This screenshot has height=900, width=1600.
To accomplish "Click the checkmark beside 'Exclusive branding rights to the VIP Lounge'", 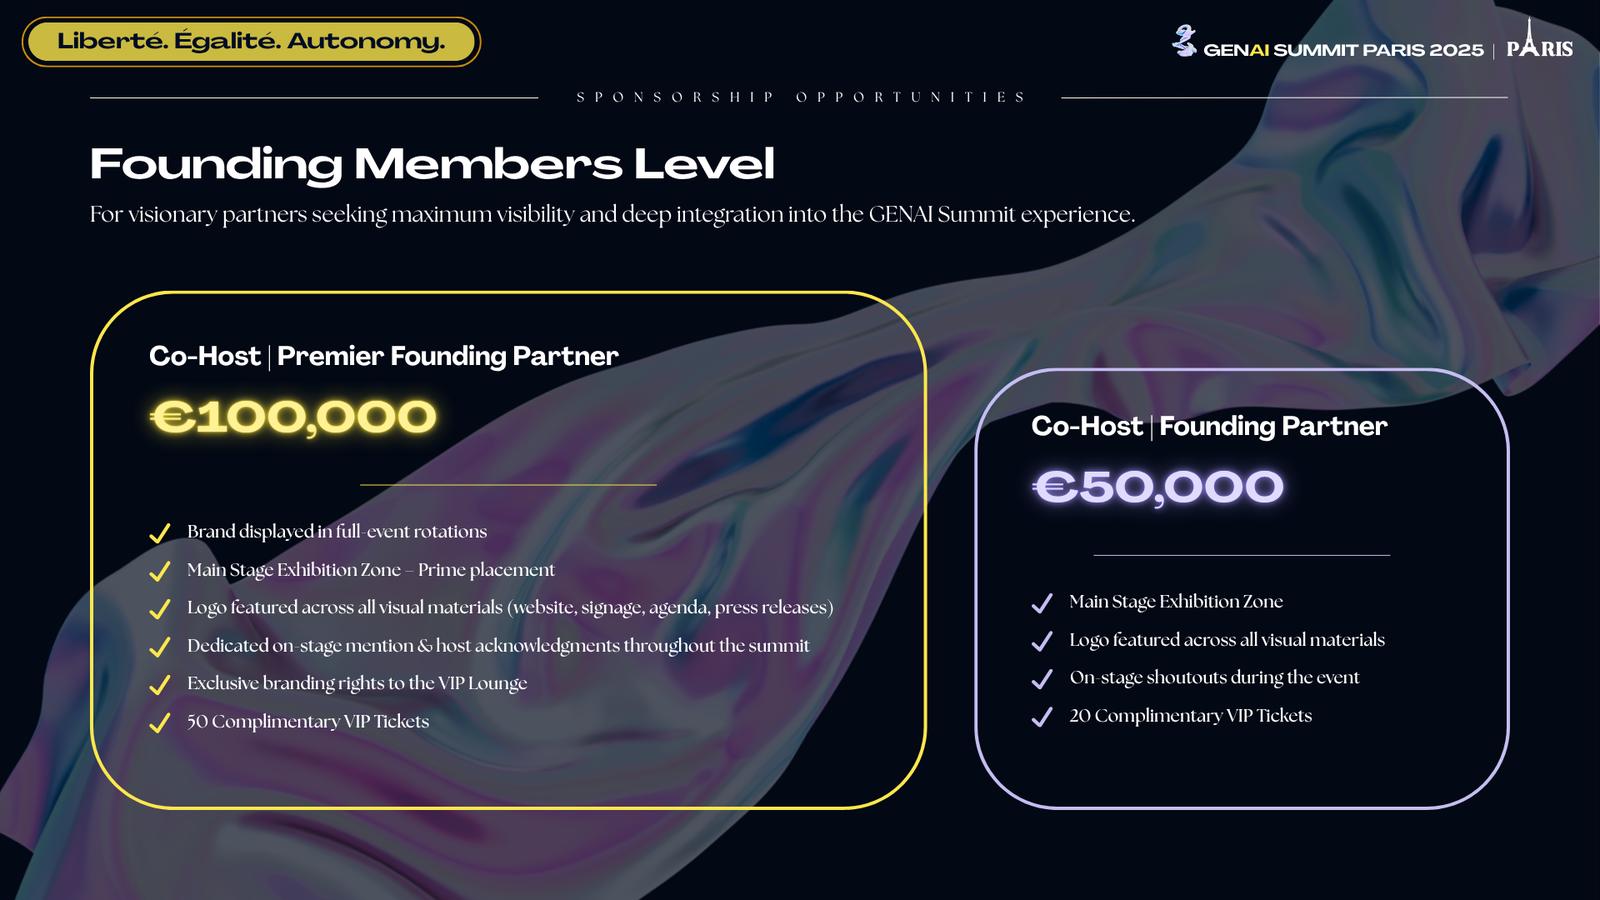I will point(159,685).
